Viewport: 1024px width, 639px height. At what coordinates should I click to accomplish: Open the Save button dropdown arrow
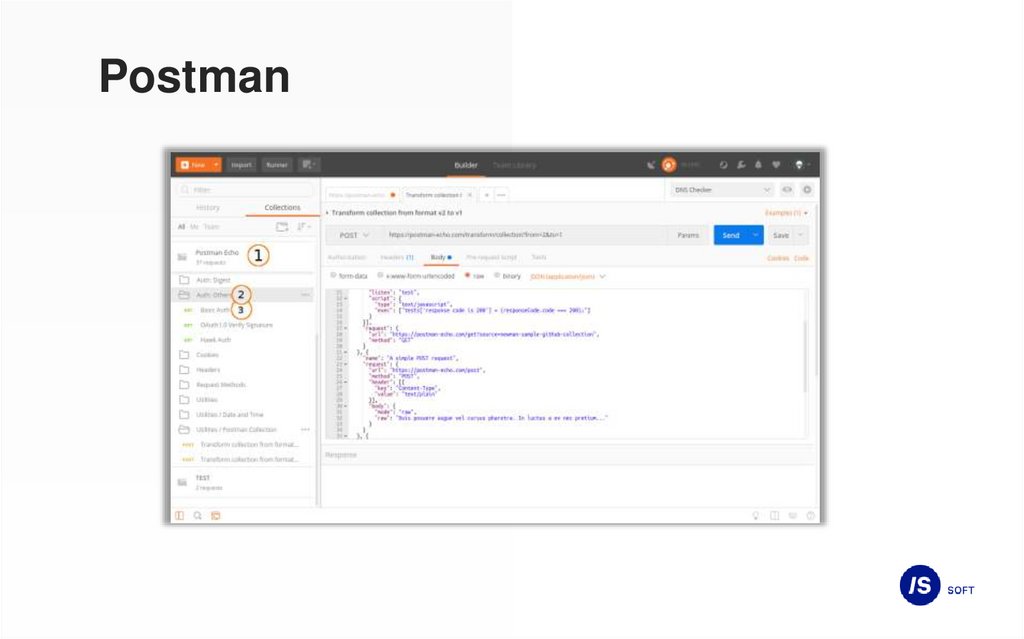[801, 235]
